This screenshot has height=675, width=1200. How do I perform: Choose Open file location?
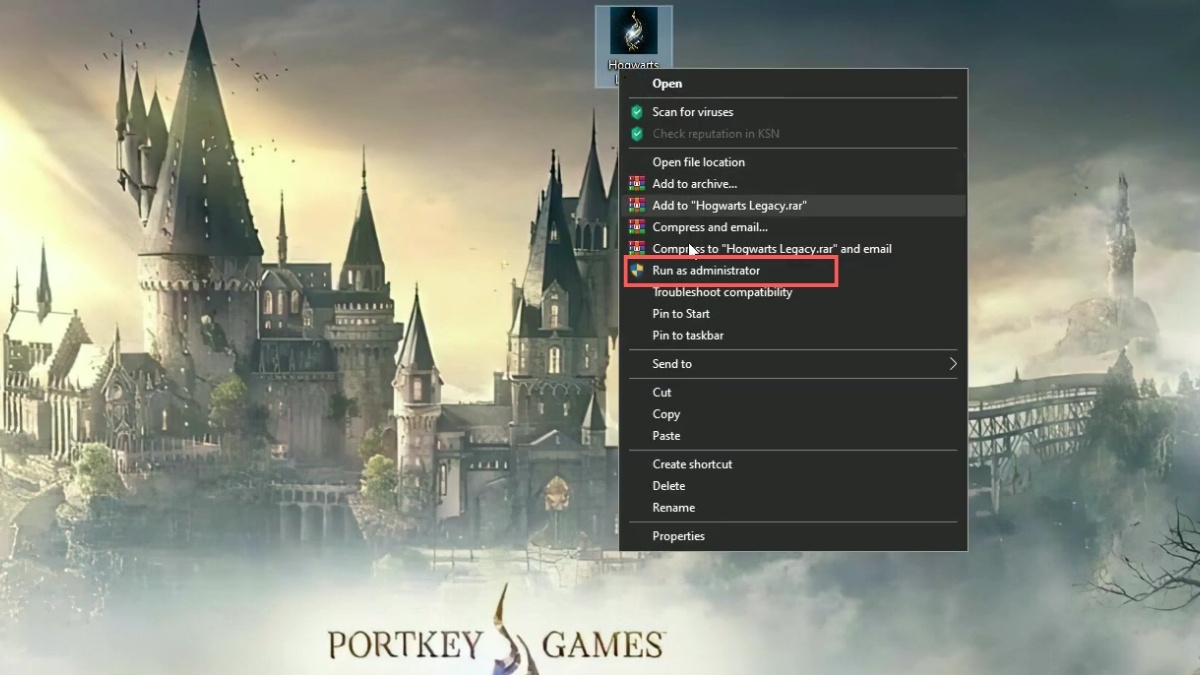pos(698,162)
